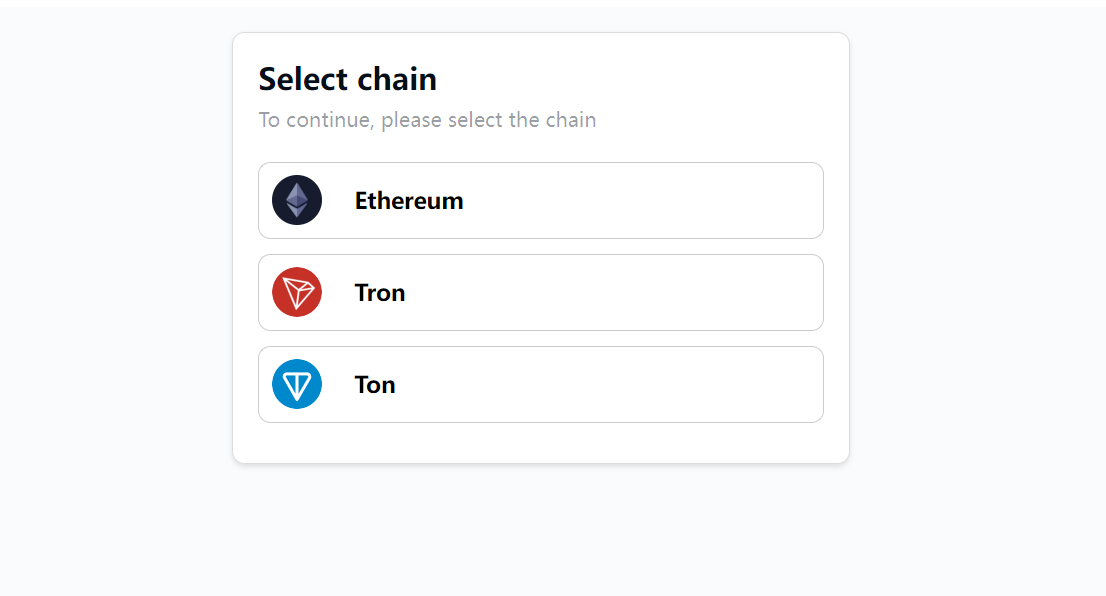Select the Ethereum chain option

coord(540,200)
